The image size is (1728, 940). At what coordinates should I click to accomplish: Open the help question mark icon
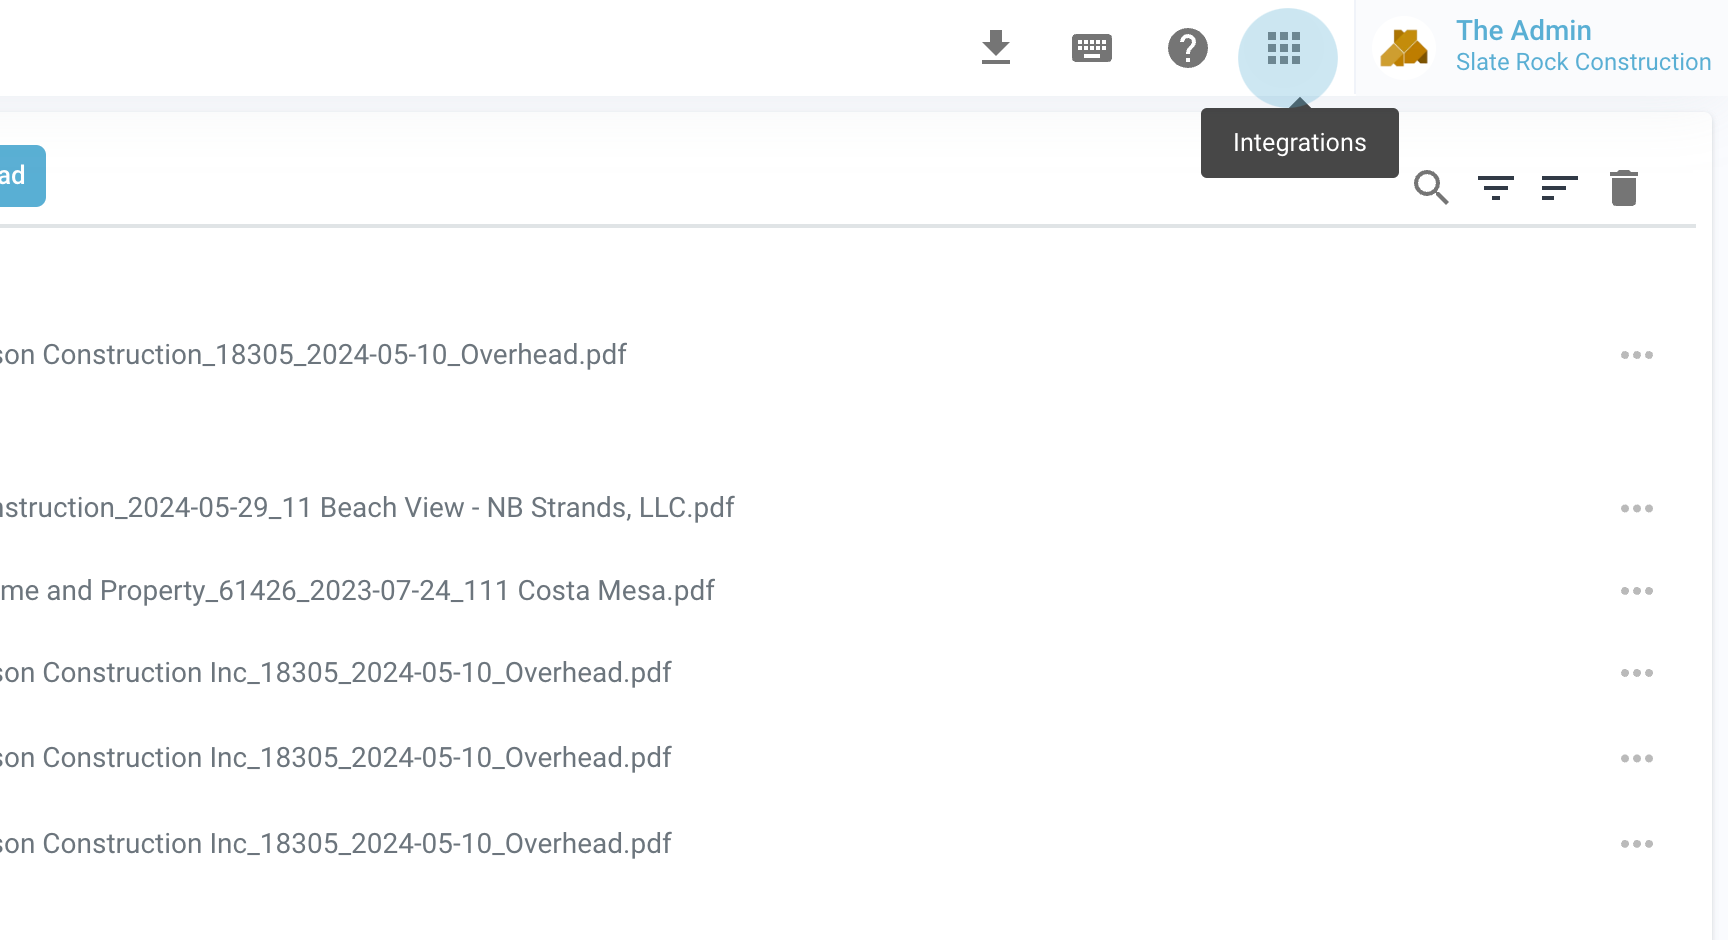1187,48
